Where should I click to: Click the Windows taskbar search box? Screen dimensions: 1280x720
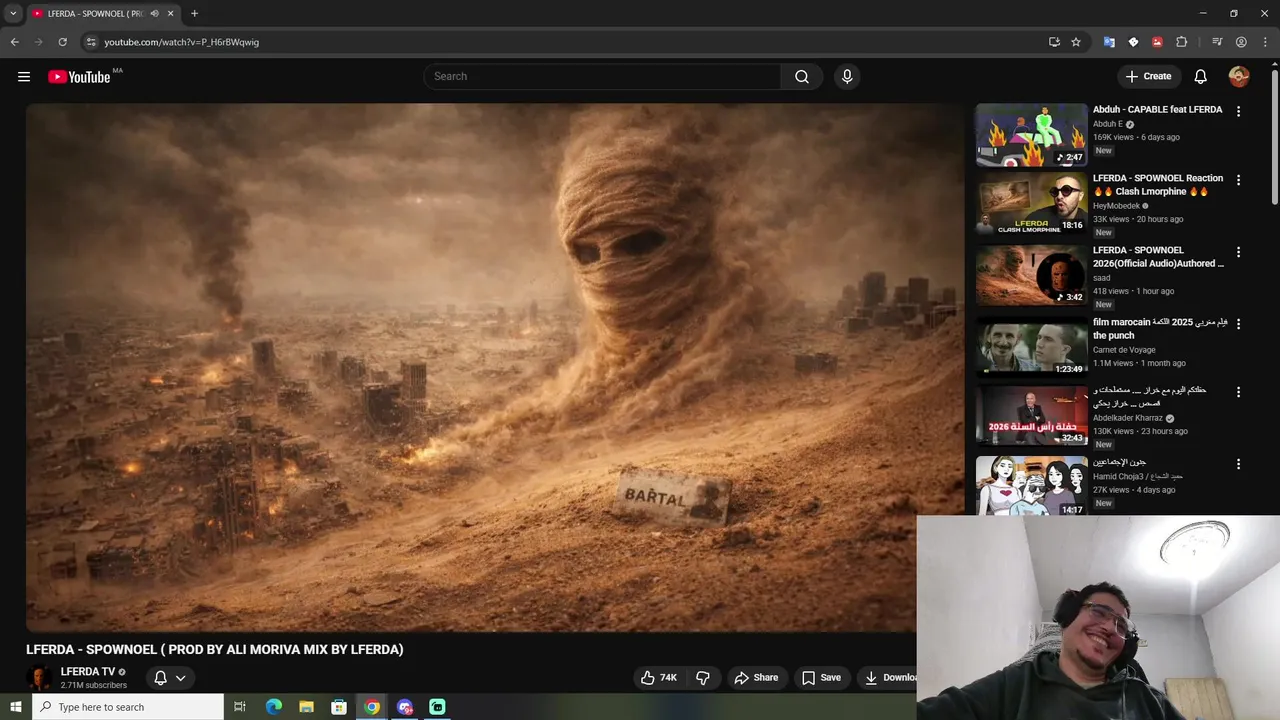pos(128,707)
